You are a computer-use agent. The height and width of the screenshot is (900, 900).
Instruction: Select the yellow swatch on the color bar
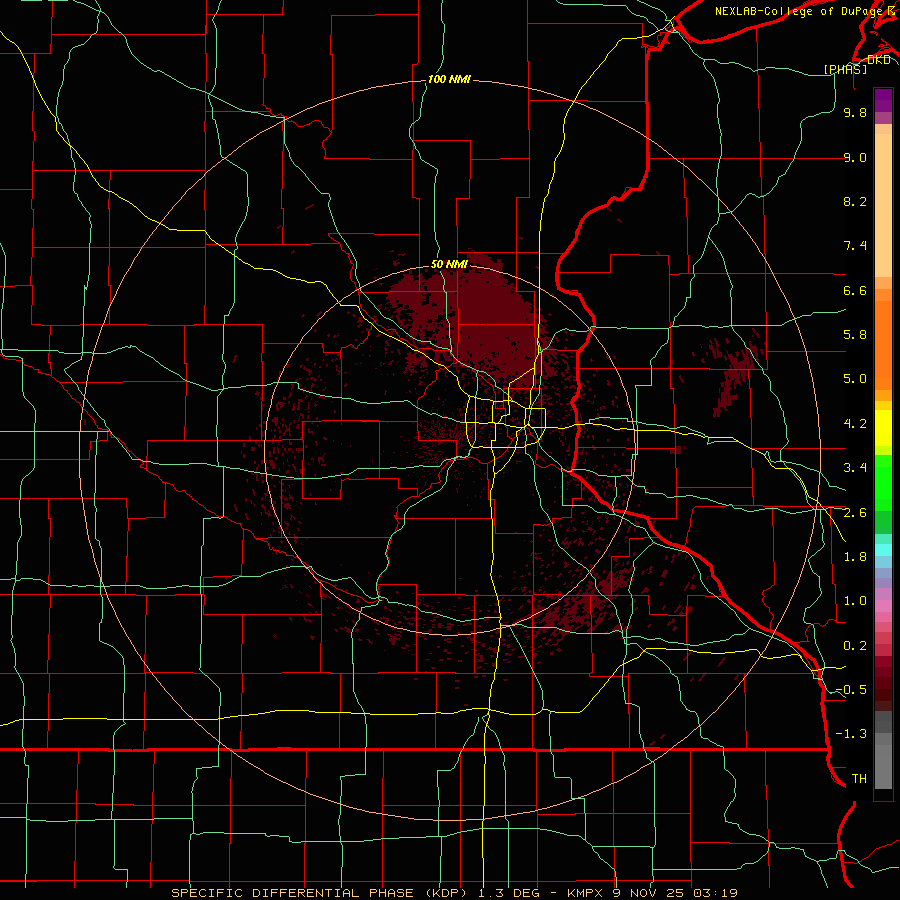coord(883,428)
